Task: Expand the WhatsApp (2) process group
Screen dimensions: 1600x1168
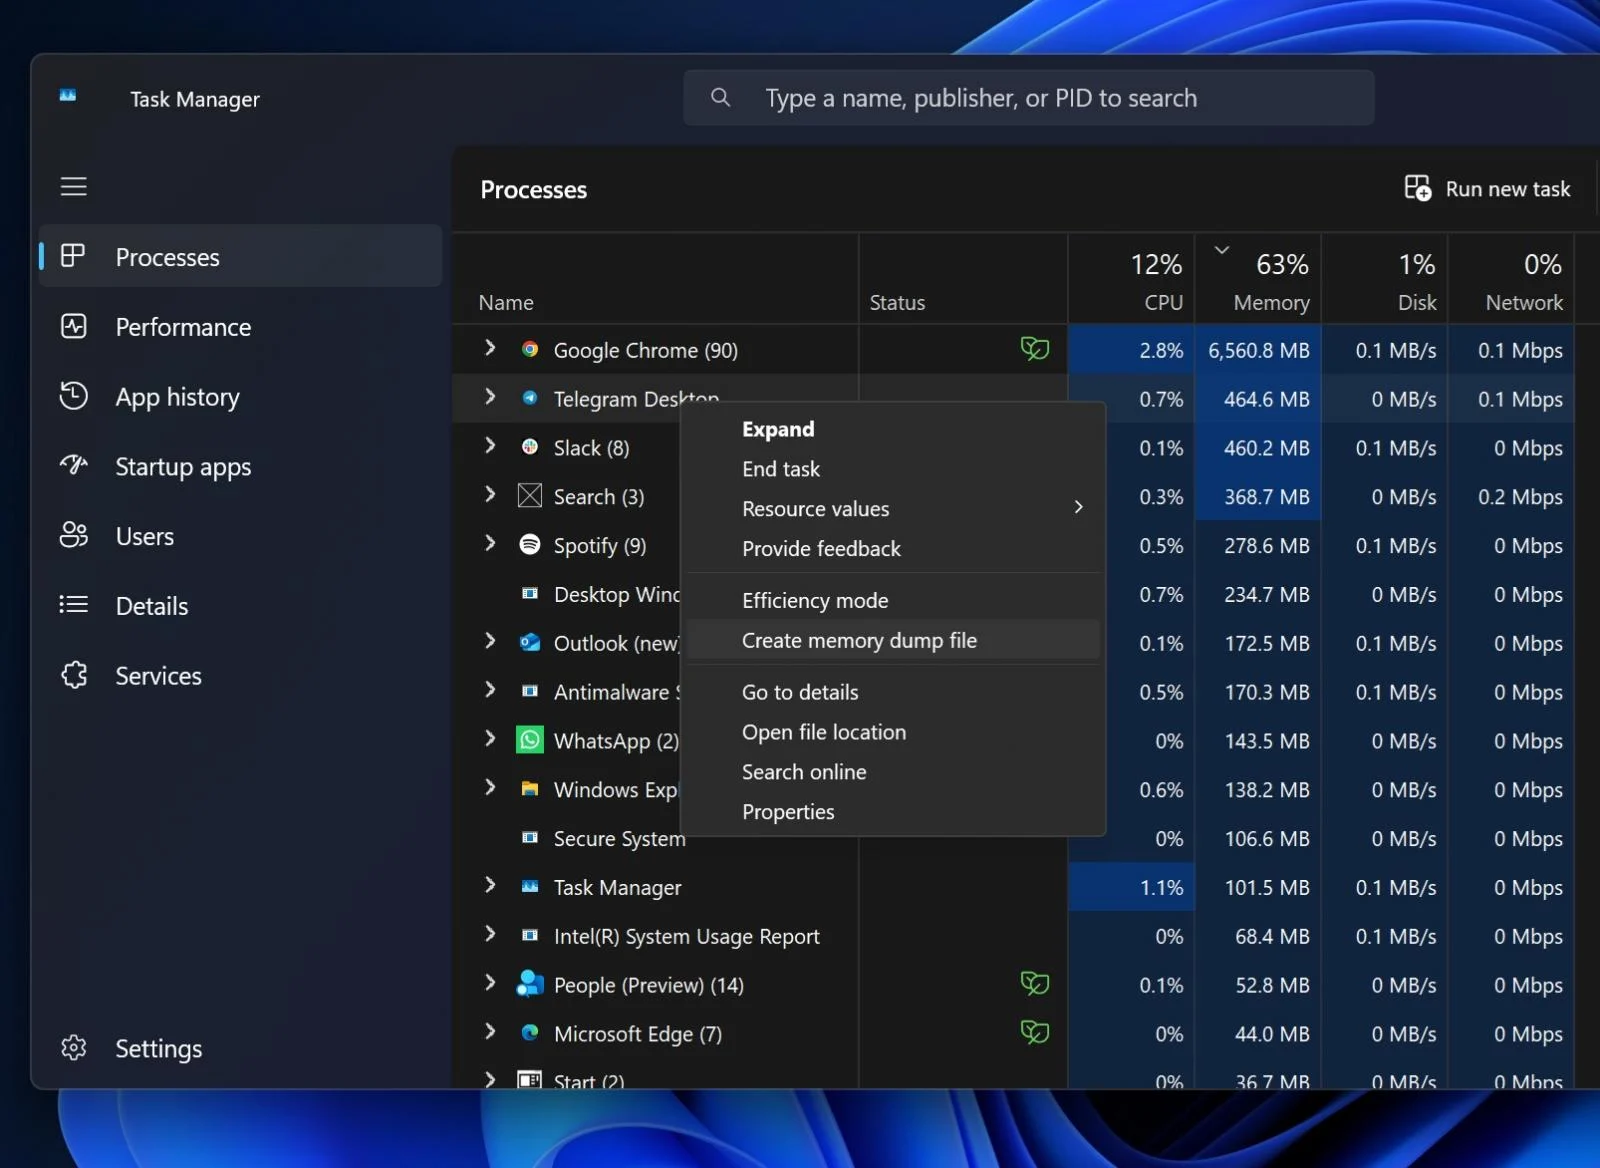Action: pos(490,739)
